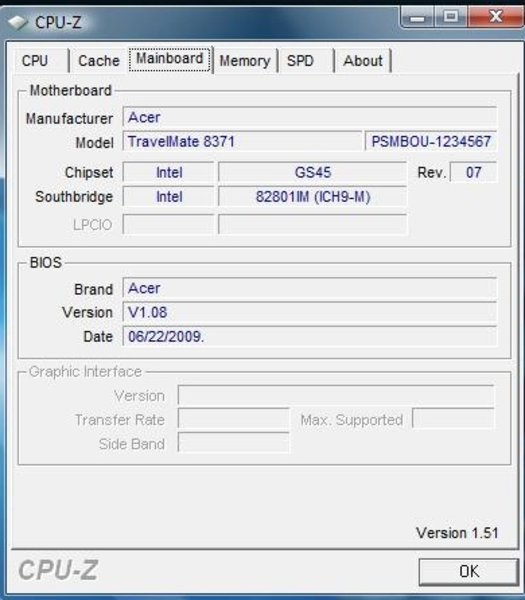
Task: Click the CPU-Z title bar app icon
Action: [18, 23]
